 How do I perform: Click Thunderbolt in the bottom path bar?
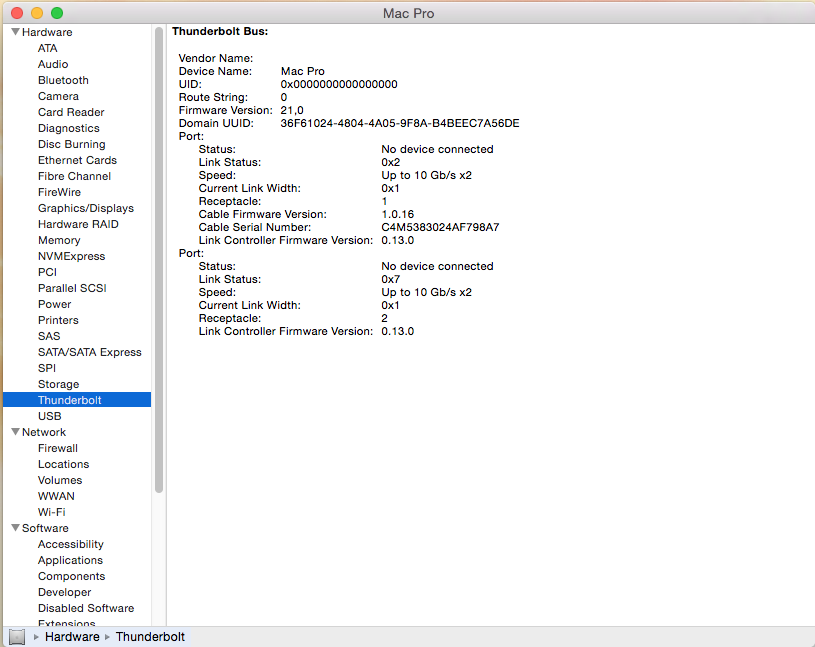pyautogui.click(x=150, y=637)
